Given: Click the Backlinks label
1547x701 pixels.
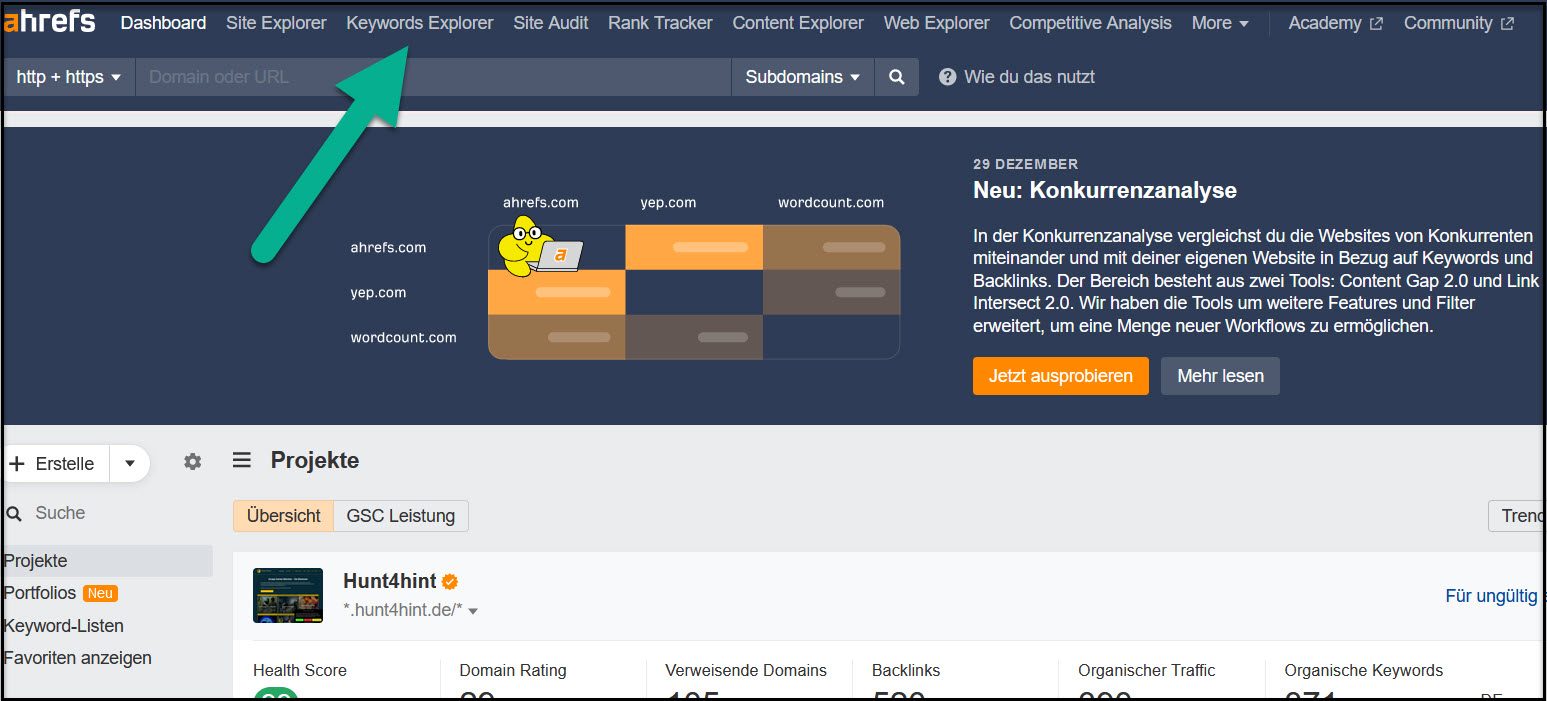Looking at the screenshot, I should pyautogui.click(x=906, y=670).
